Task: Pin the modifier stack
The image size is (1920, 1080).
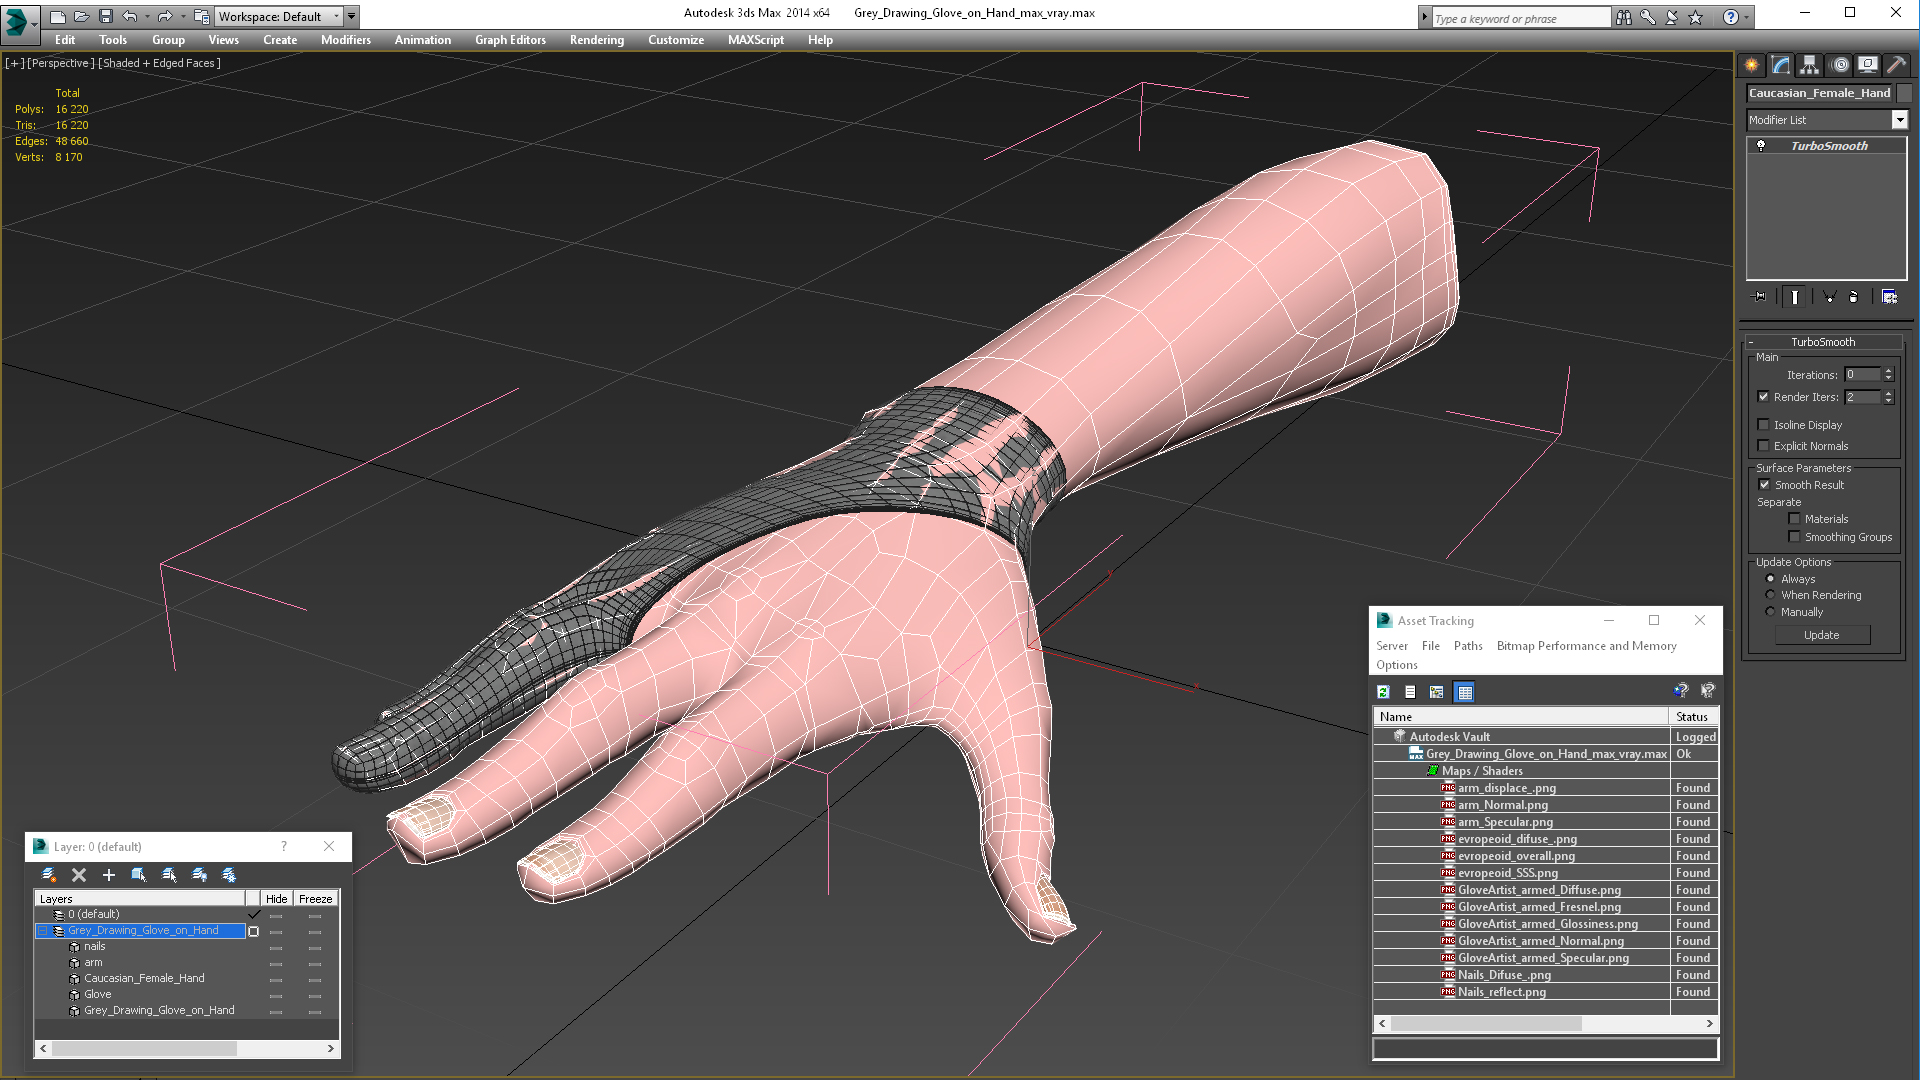Action: click(1760, 297)
